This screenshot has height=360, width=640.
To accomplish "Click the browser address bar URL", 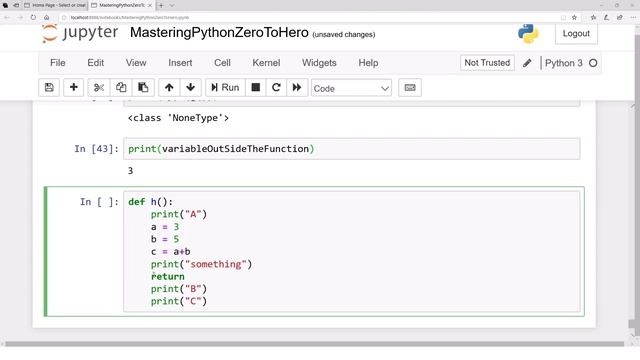I will (130, 18).
